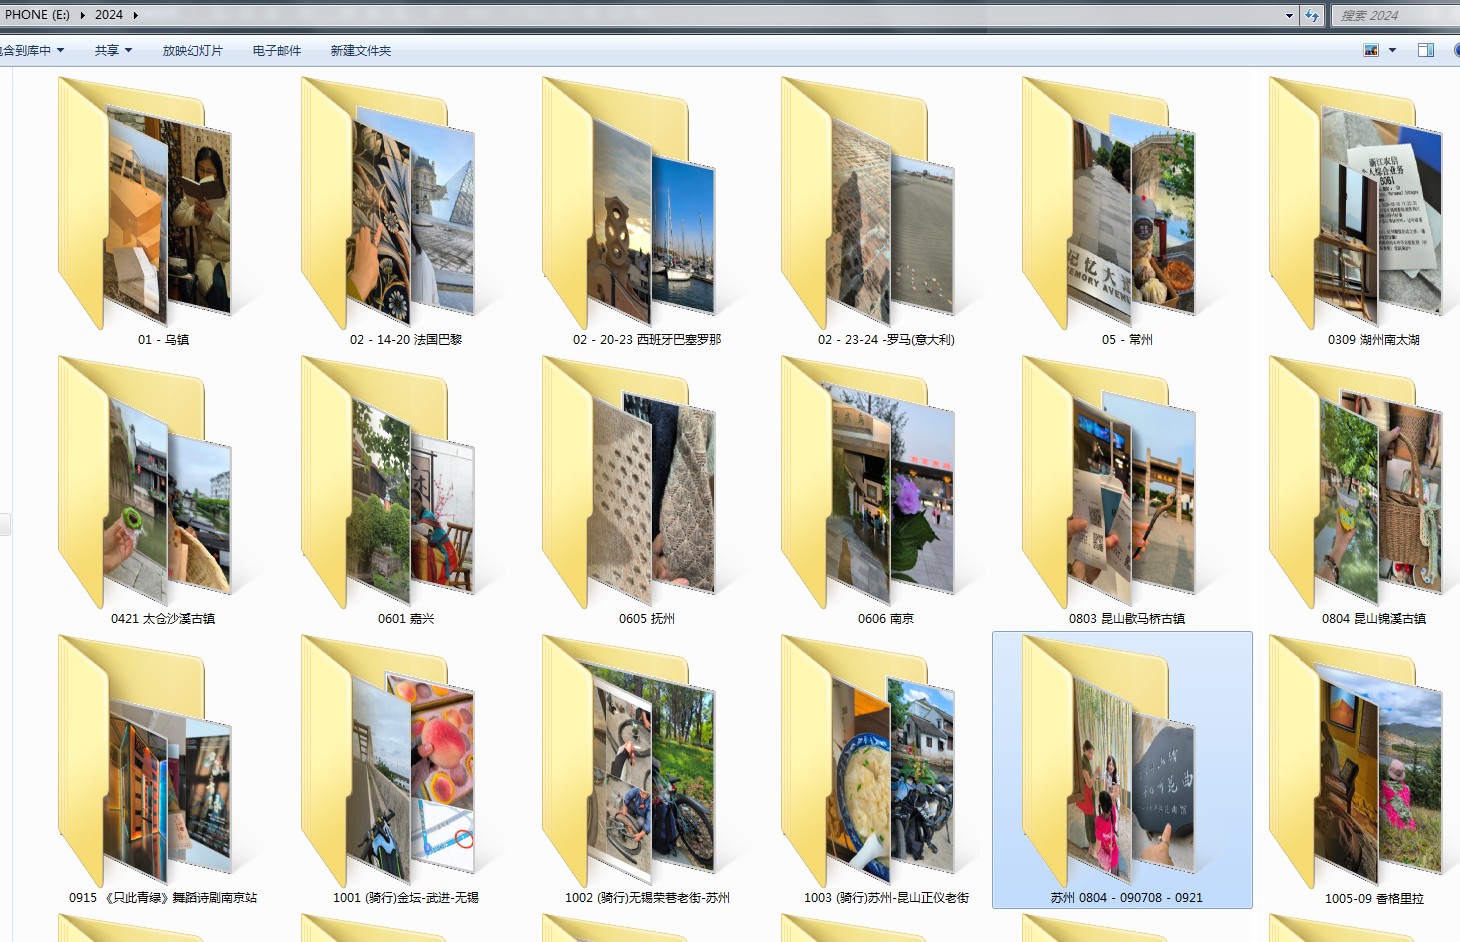
Task: Click the change view icon
Action: (x=1371, y=50)
